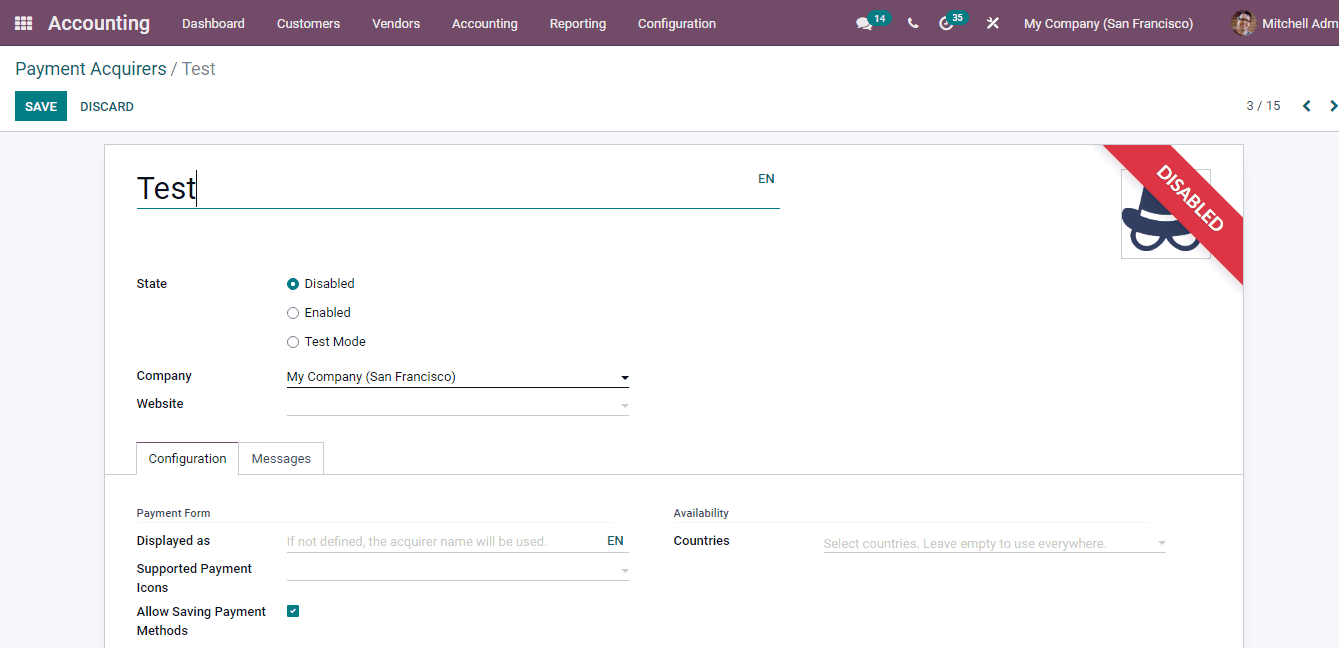Click the phone call icon in top bar
This screenshot has height=648, width=1339.
pyautogui.click(x=912, y=23)
